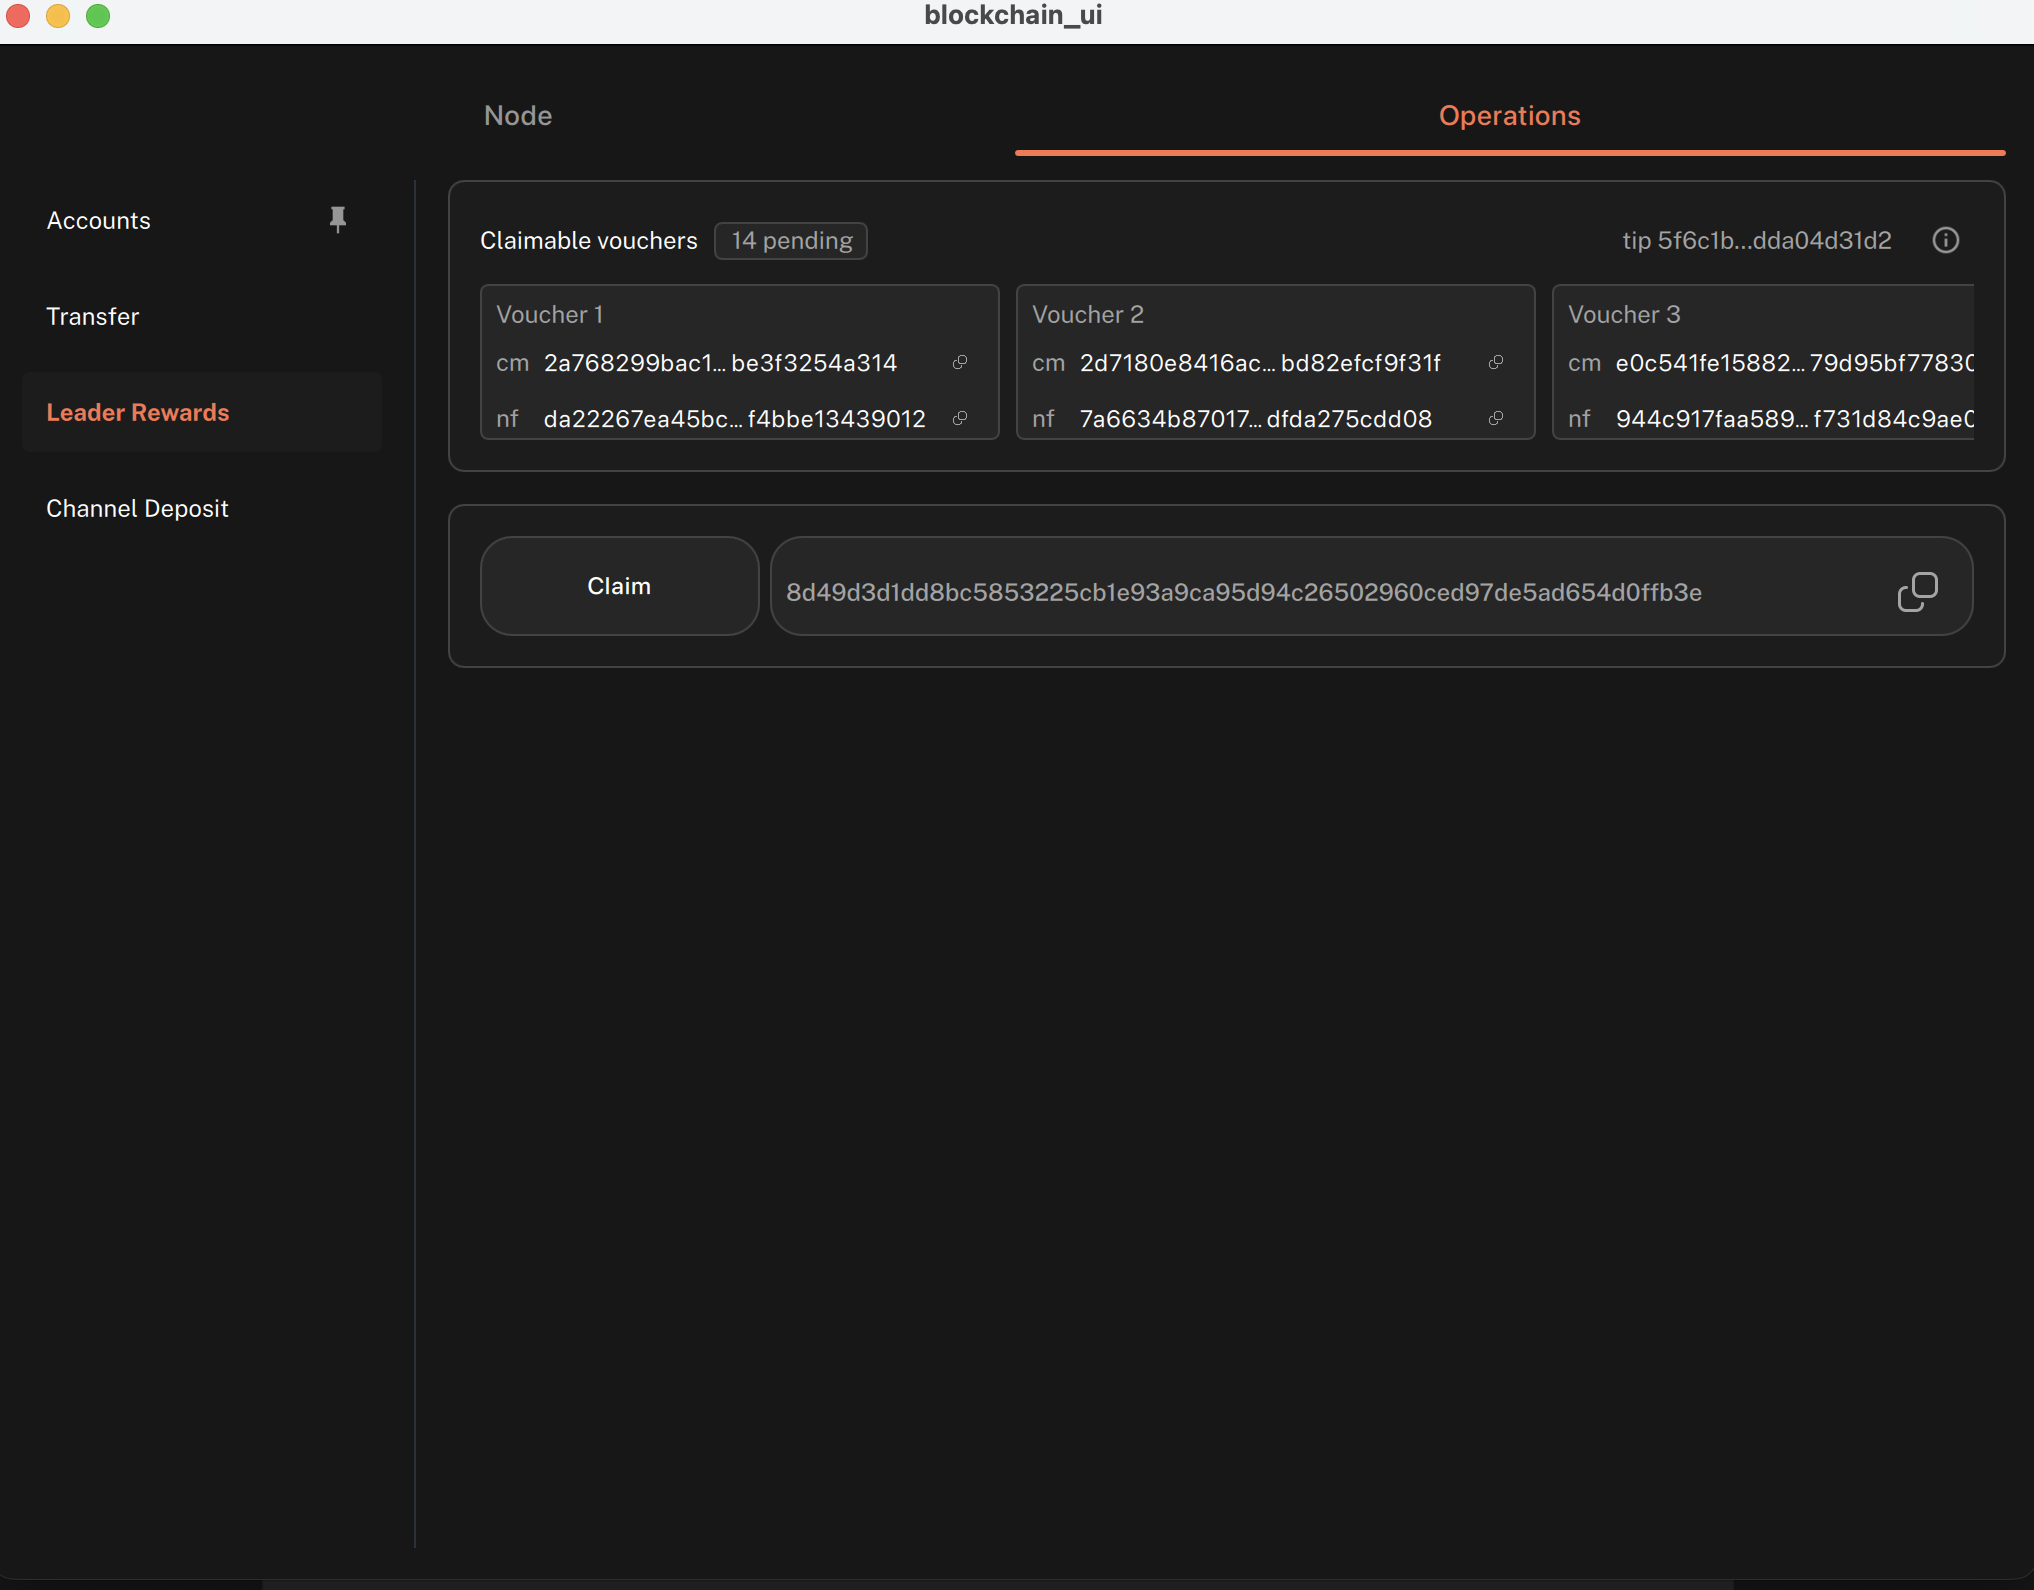
Task: Click the tip hash 5f6c1b...dda04d31d2
Action: [x=1757, y=241]
